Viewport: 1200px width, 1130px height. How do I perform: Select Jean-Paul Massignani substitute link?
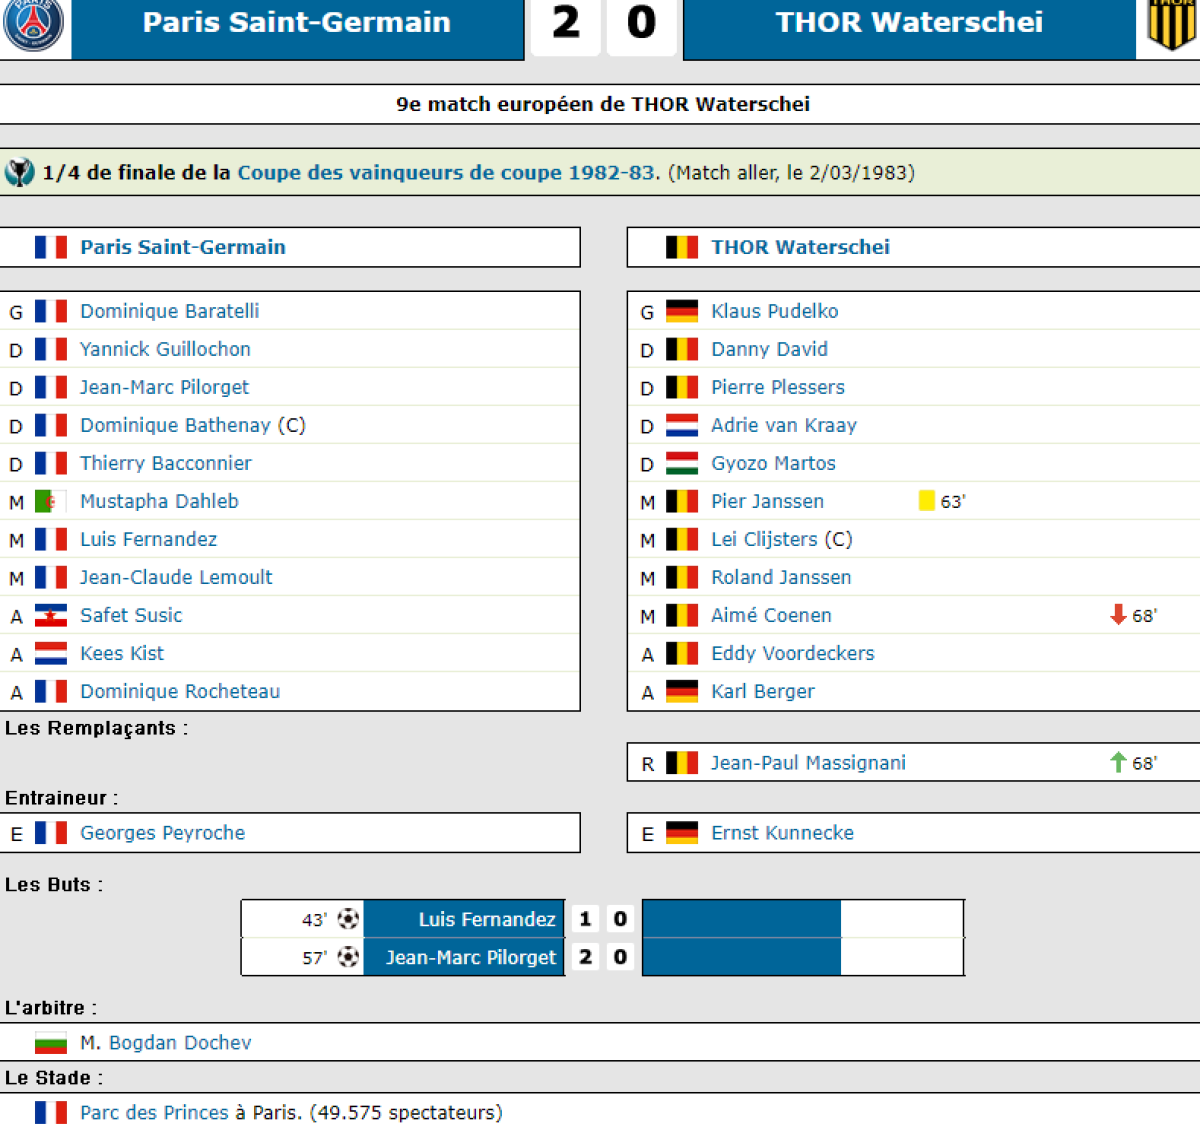point(808,763)
